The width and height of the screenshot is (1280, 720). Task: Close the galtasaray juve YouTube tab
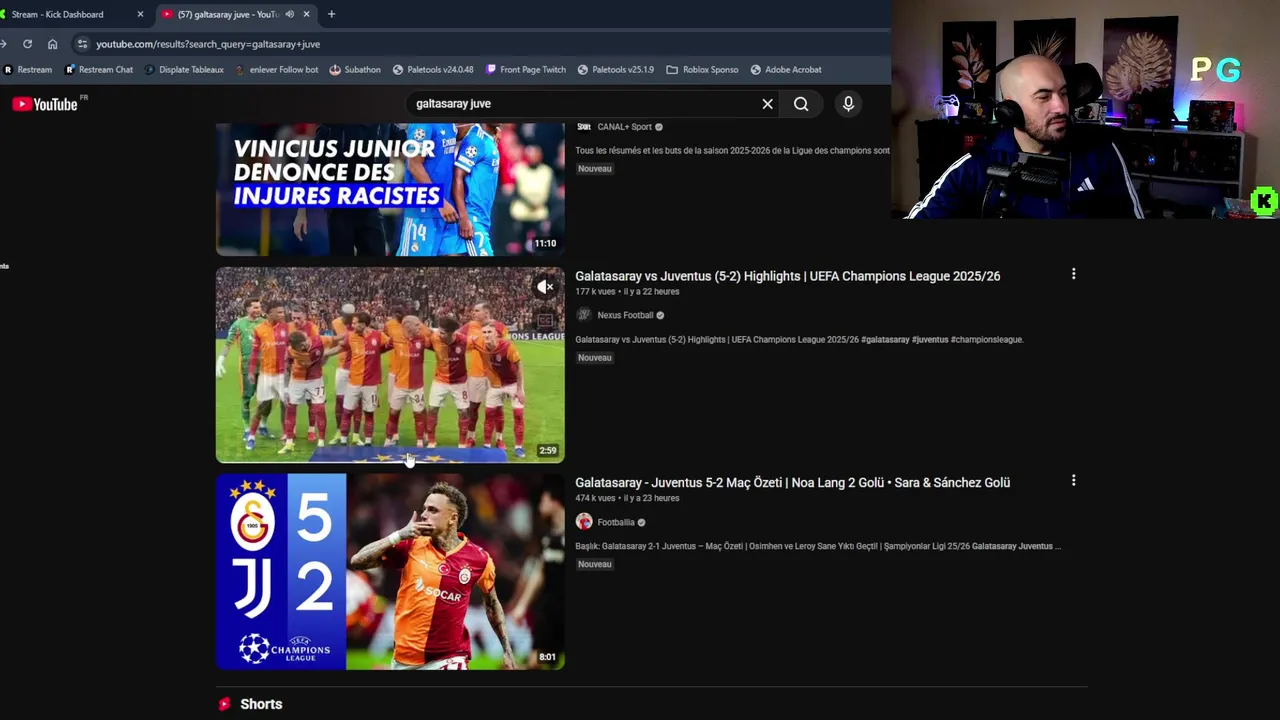pyautogui.click(x=306, y=14)
